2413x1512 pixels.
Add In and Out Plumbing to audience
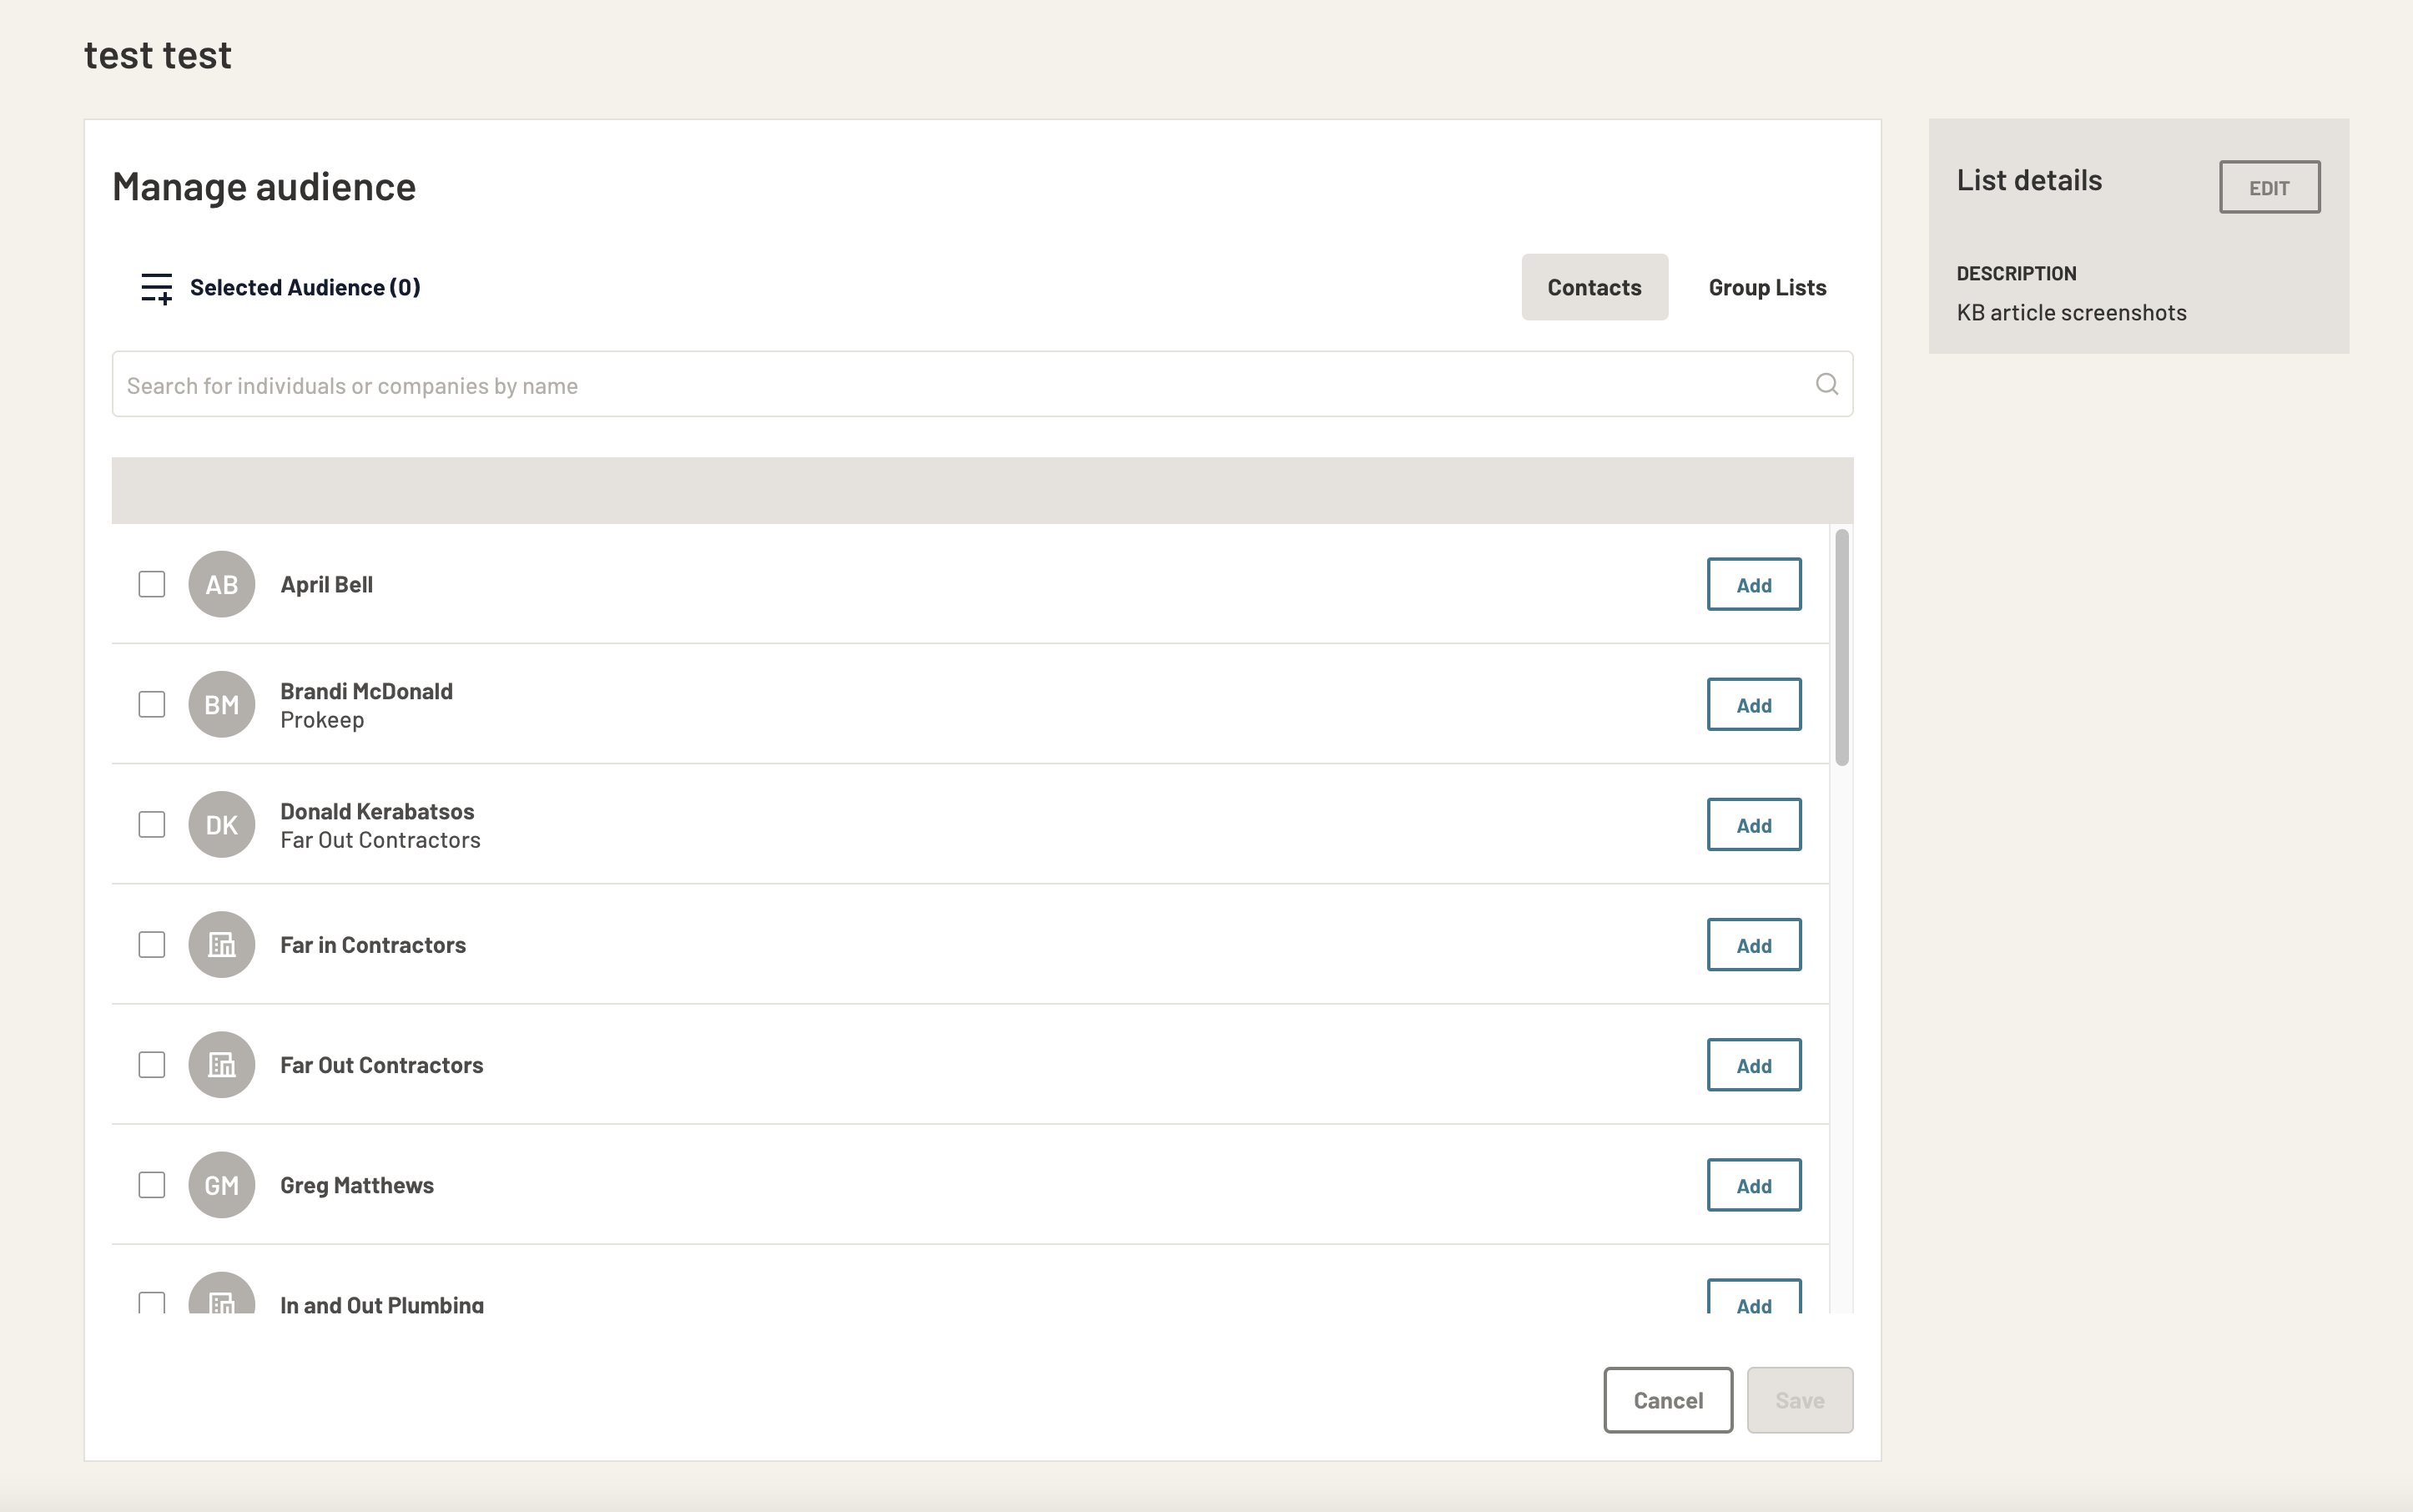click(1754, 1297)
